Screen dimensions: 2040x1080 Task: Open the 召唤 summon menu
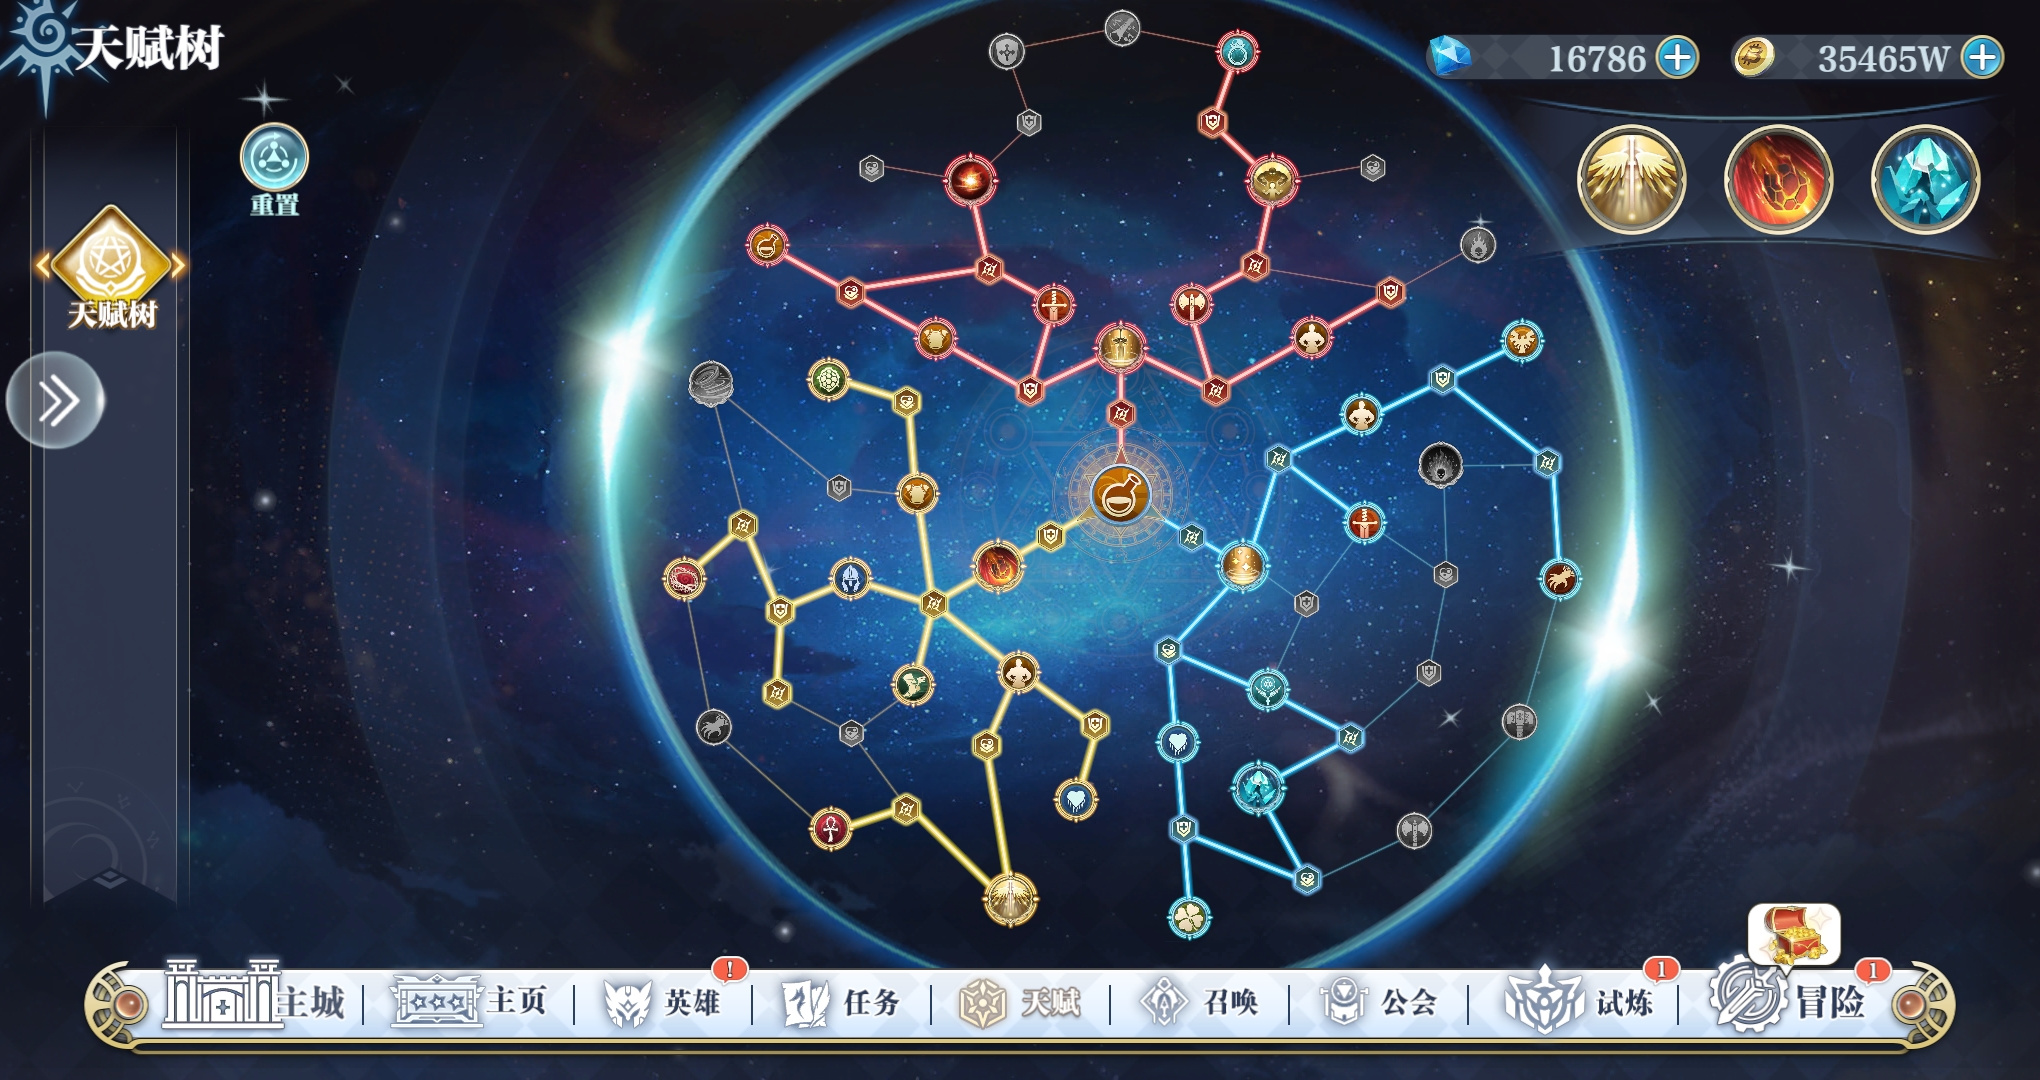click(x=1200, y=1001)
